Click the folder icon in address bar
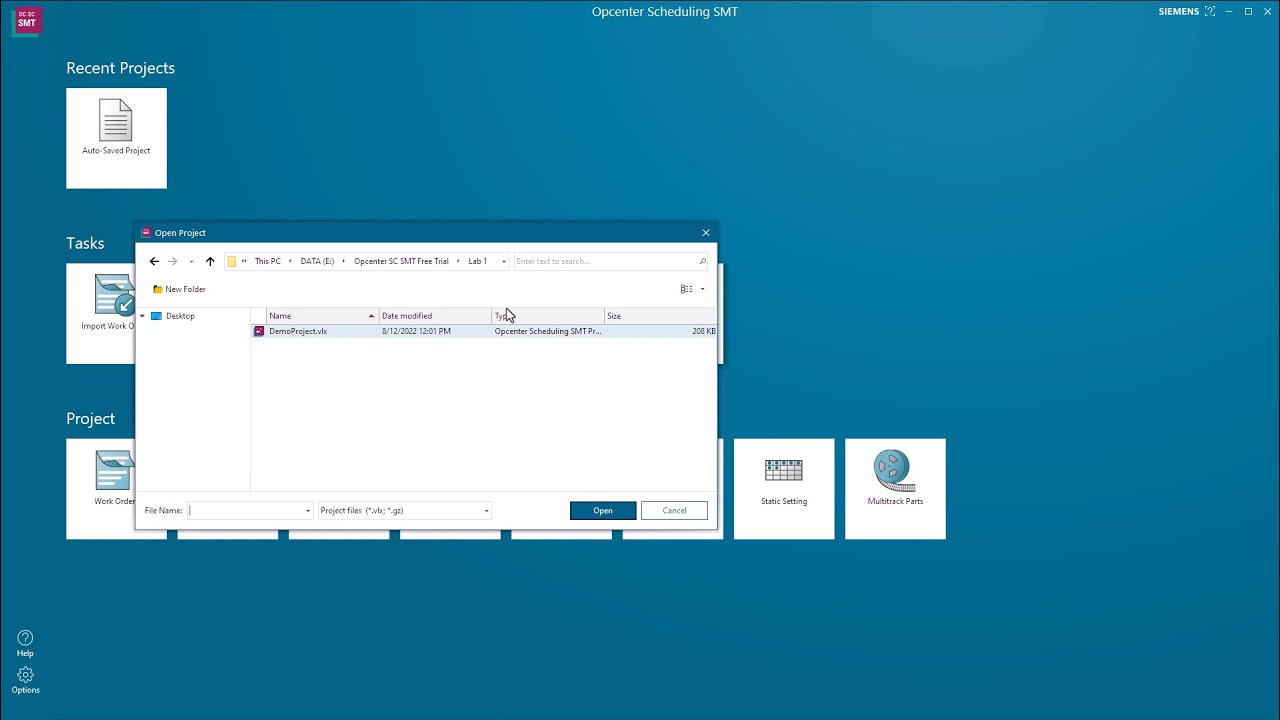Image resolution: width=1280 pixels, height=720 pixels. click(x=232, y=261)
